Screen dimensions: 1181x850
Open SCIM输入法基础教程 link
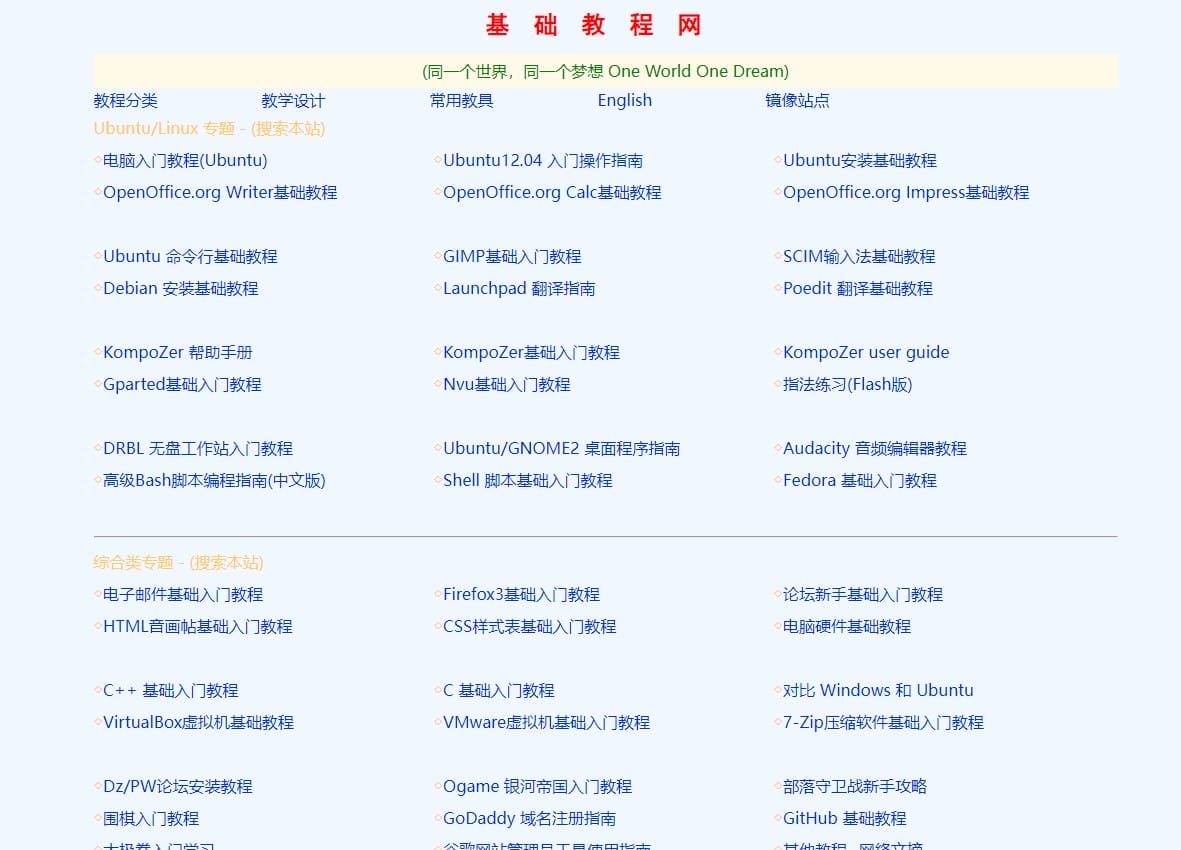tap(859, 257)
